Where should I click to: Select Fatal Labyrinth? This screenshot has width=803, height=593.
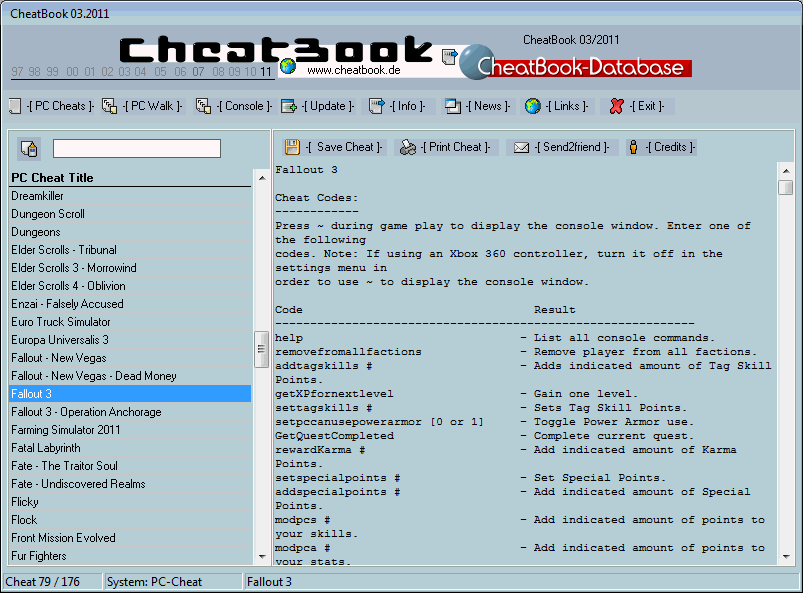click(x=130, y=448)
